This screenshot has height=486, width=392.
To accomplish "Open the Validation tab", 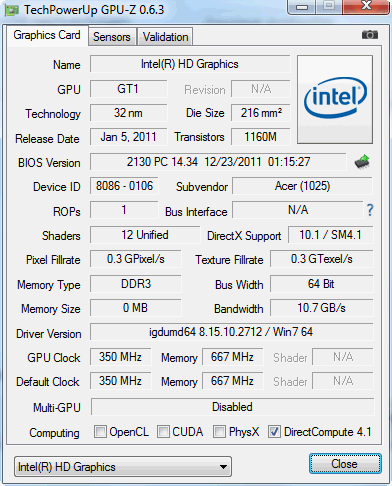I will coord(165,37).
